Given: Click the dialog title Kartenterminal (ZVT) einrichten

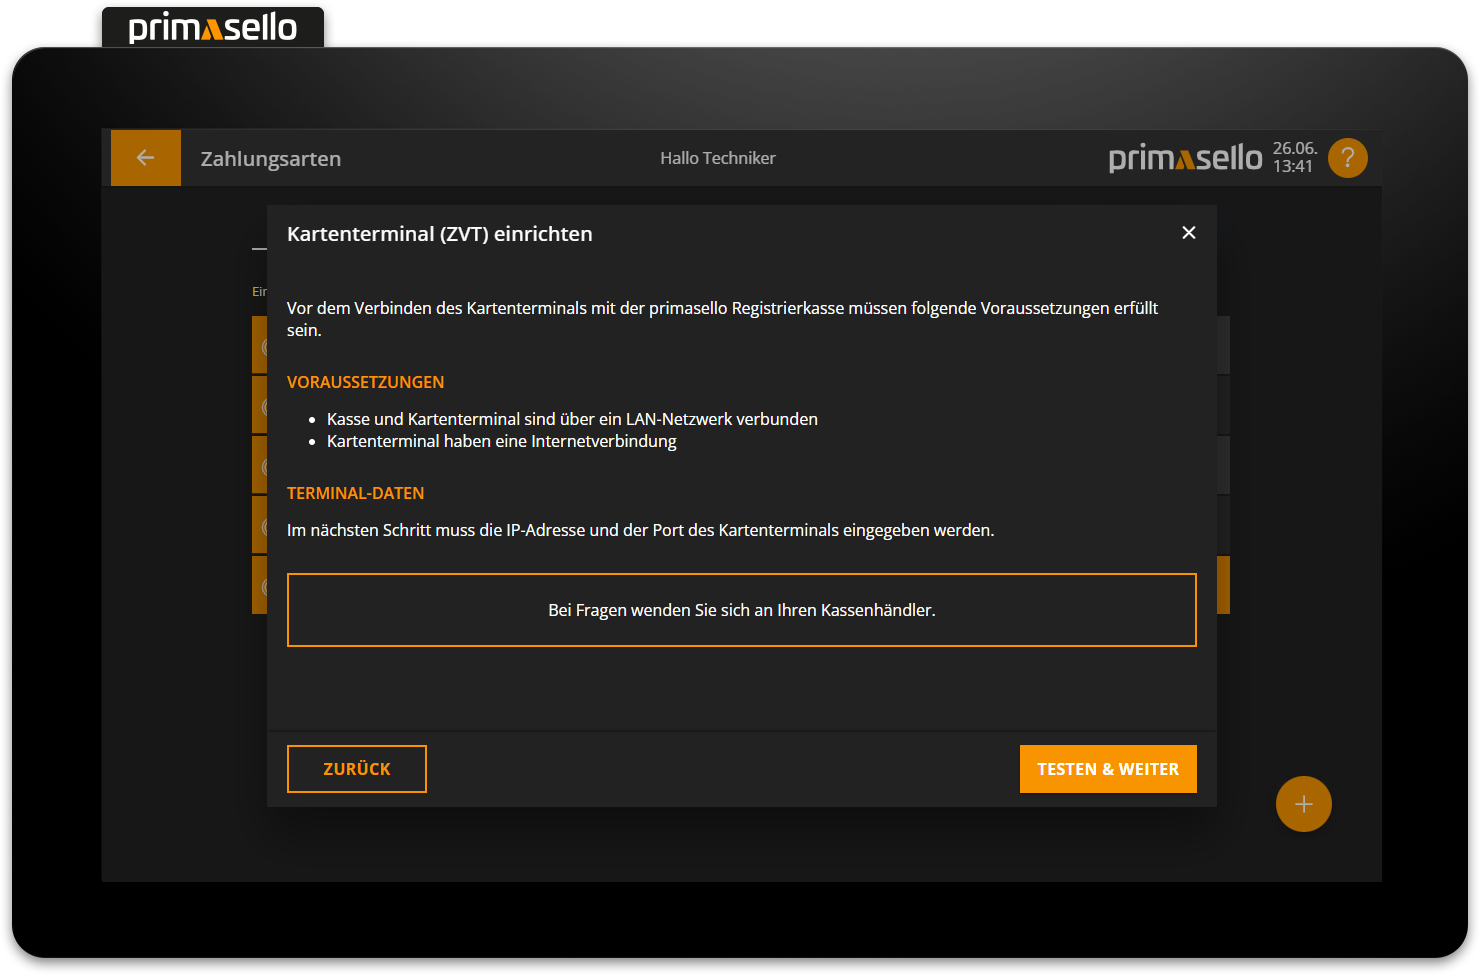Looking at the screenshot, I should (440, 233).
